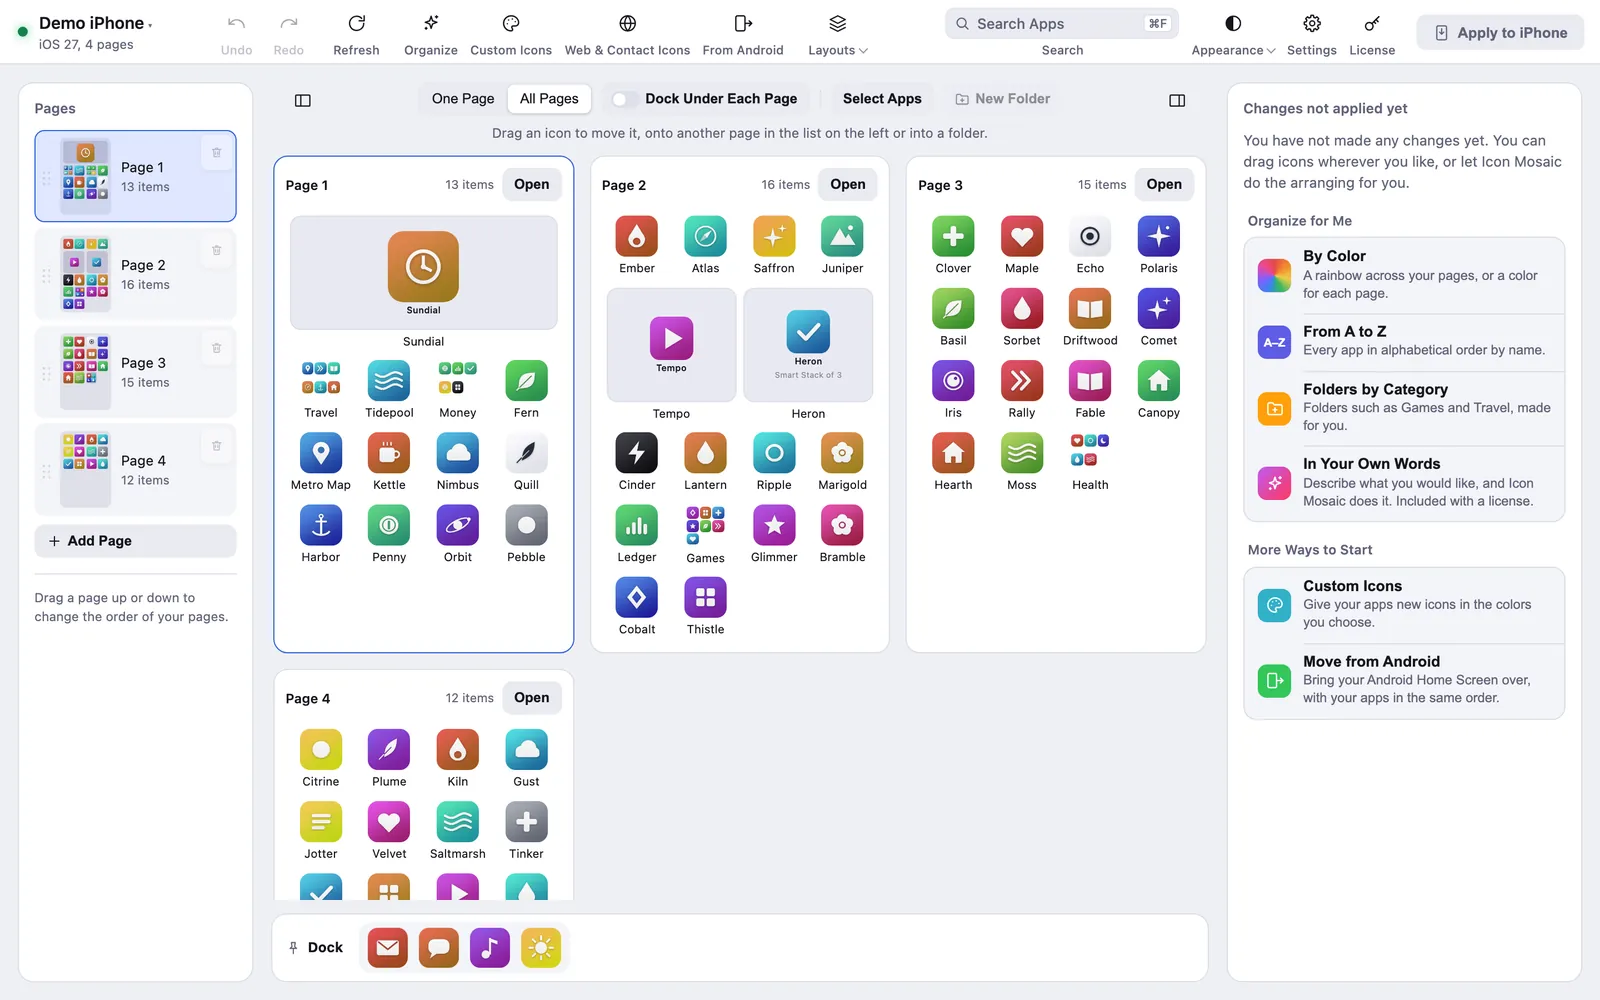Click Apply to iPhone button
Image resolution: width=1600 pixels, height=1000 pixels.
[x=1500, y=33]
